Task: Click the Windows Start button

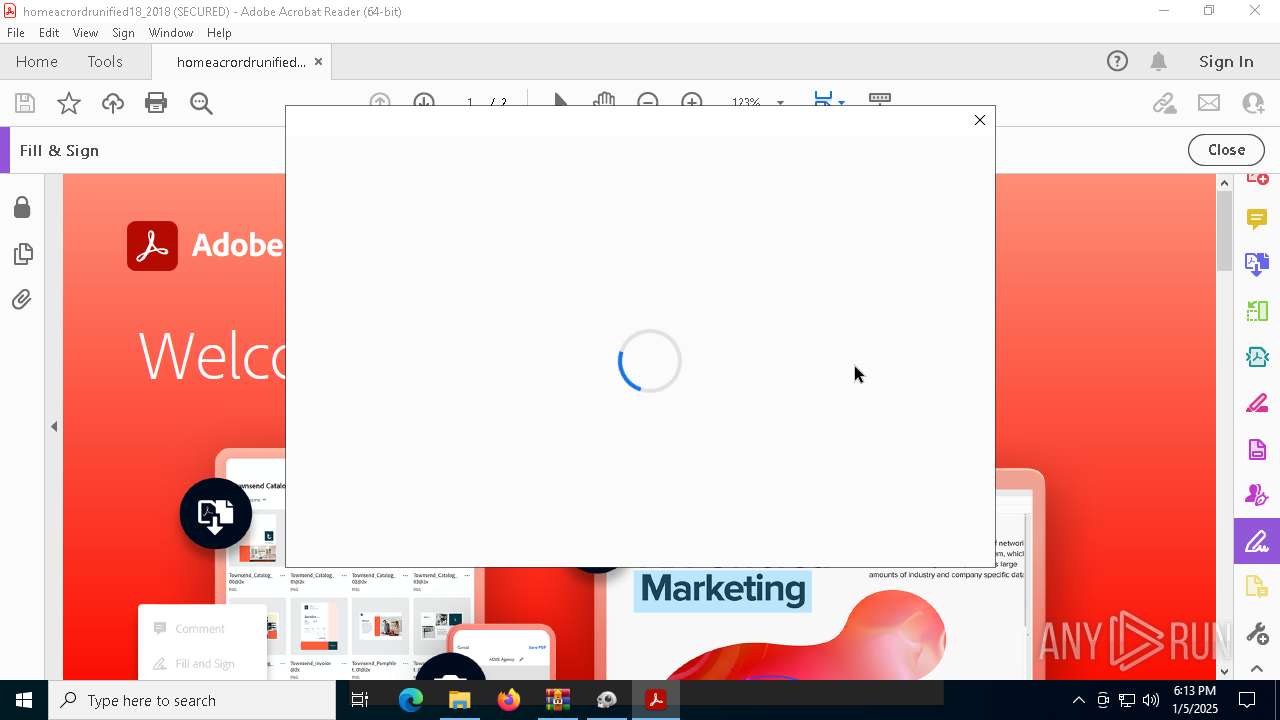Action: (x=24, y=700)
